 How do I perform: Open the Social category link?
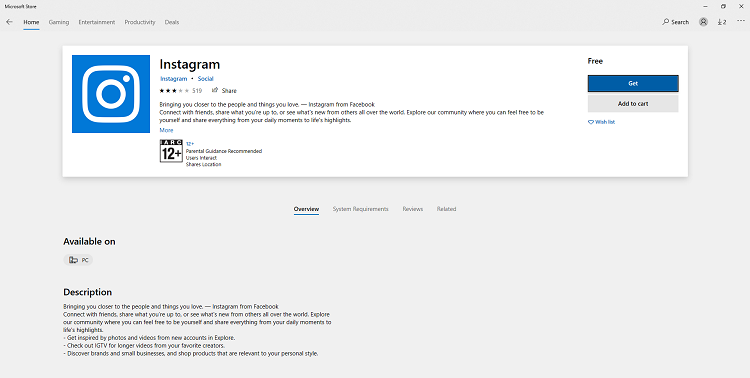coord(206,78)
